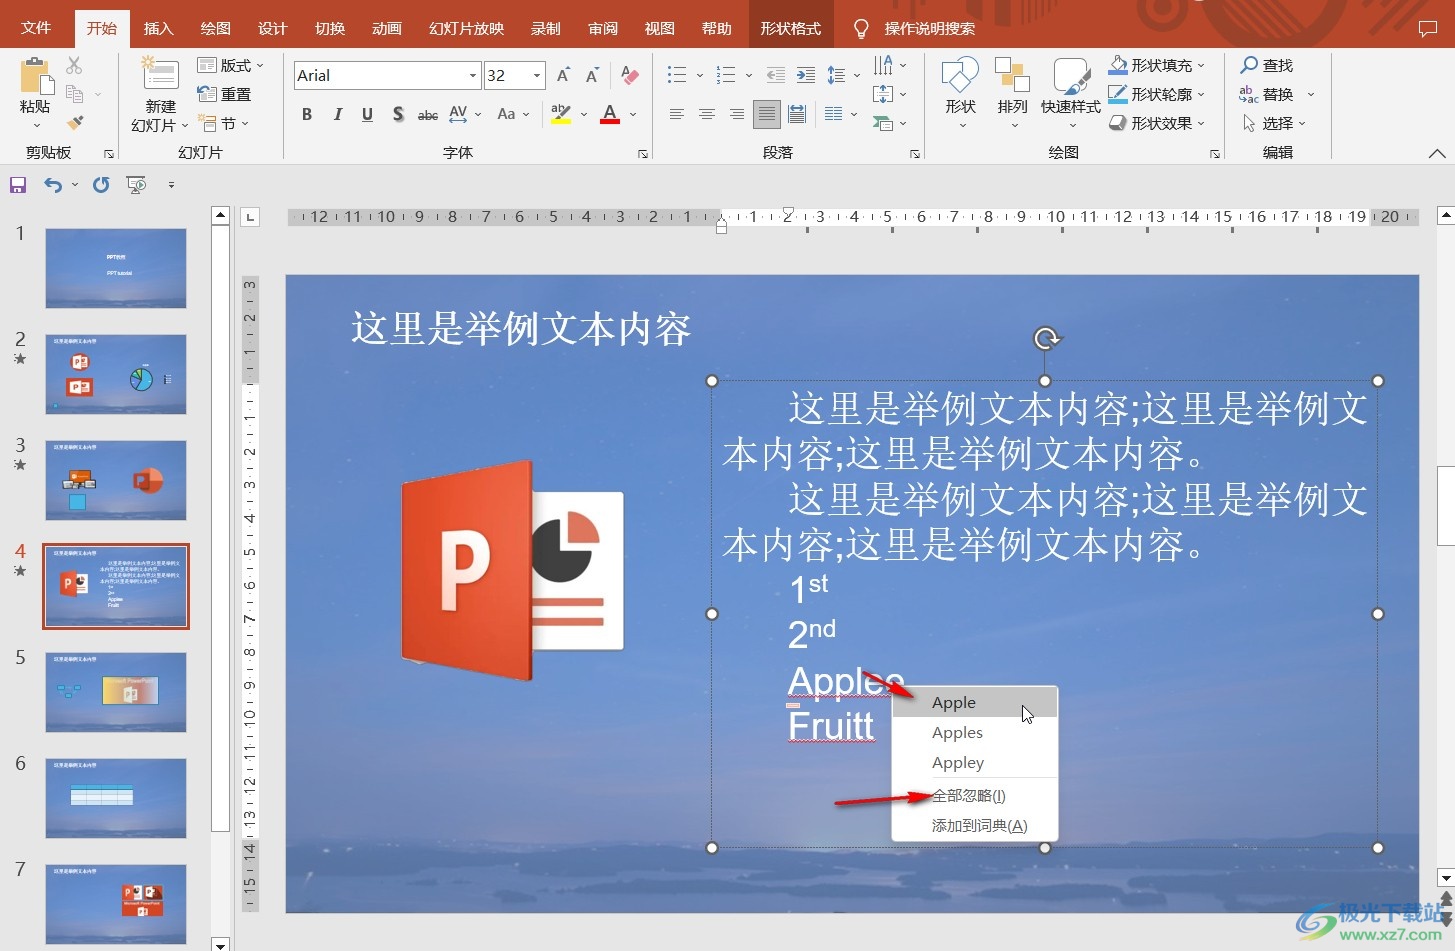Switch to the 设计 Design tab
Viewport: 1455px width, 951px height.
(272, 28)
